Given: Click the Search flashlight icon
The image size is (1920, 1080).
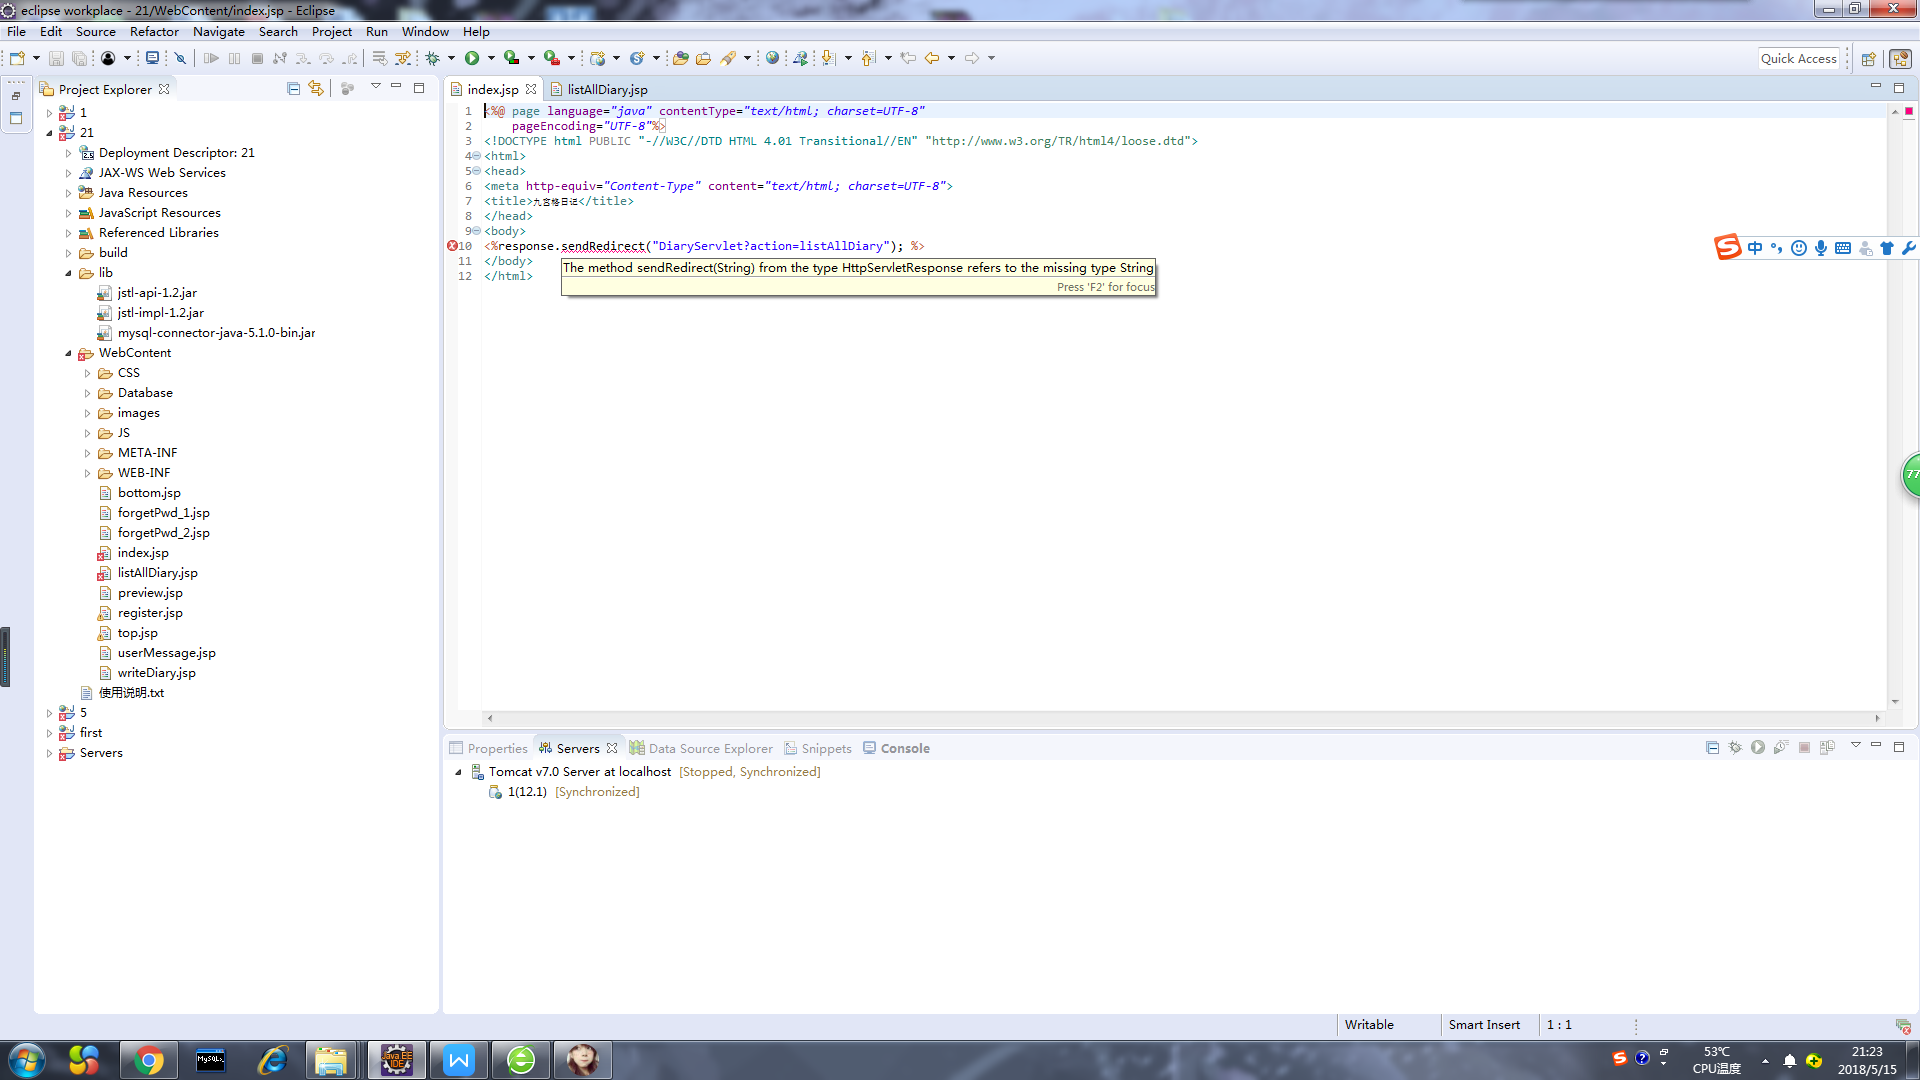Looking at the screenshot, I should coord(729,58).
